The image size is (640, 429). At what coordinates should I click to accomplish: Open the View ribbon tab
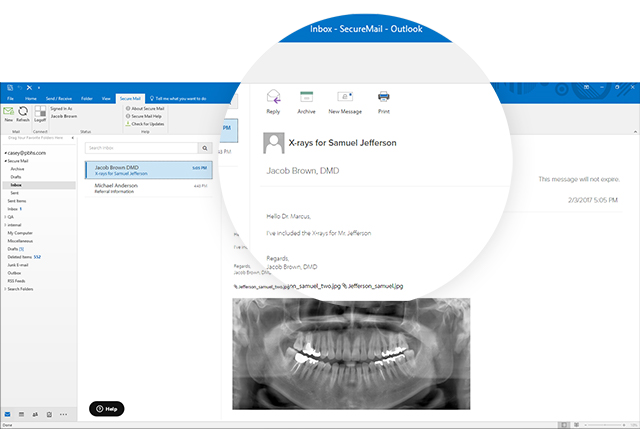106,98
